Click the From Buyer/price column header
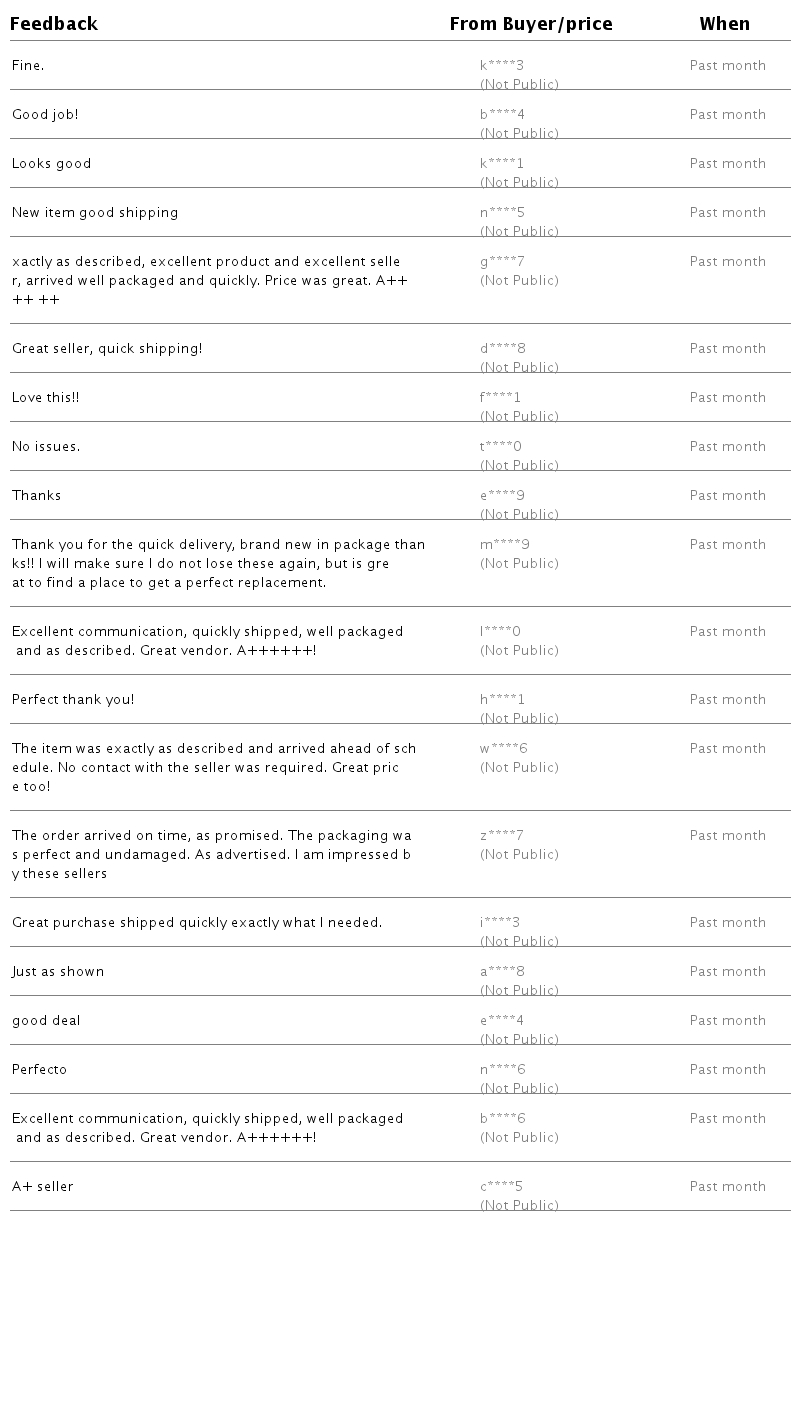Screen dimensions: 800x1424 click(x=531, y=24)
